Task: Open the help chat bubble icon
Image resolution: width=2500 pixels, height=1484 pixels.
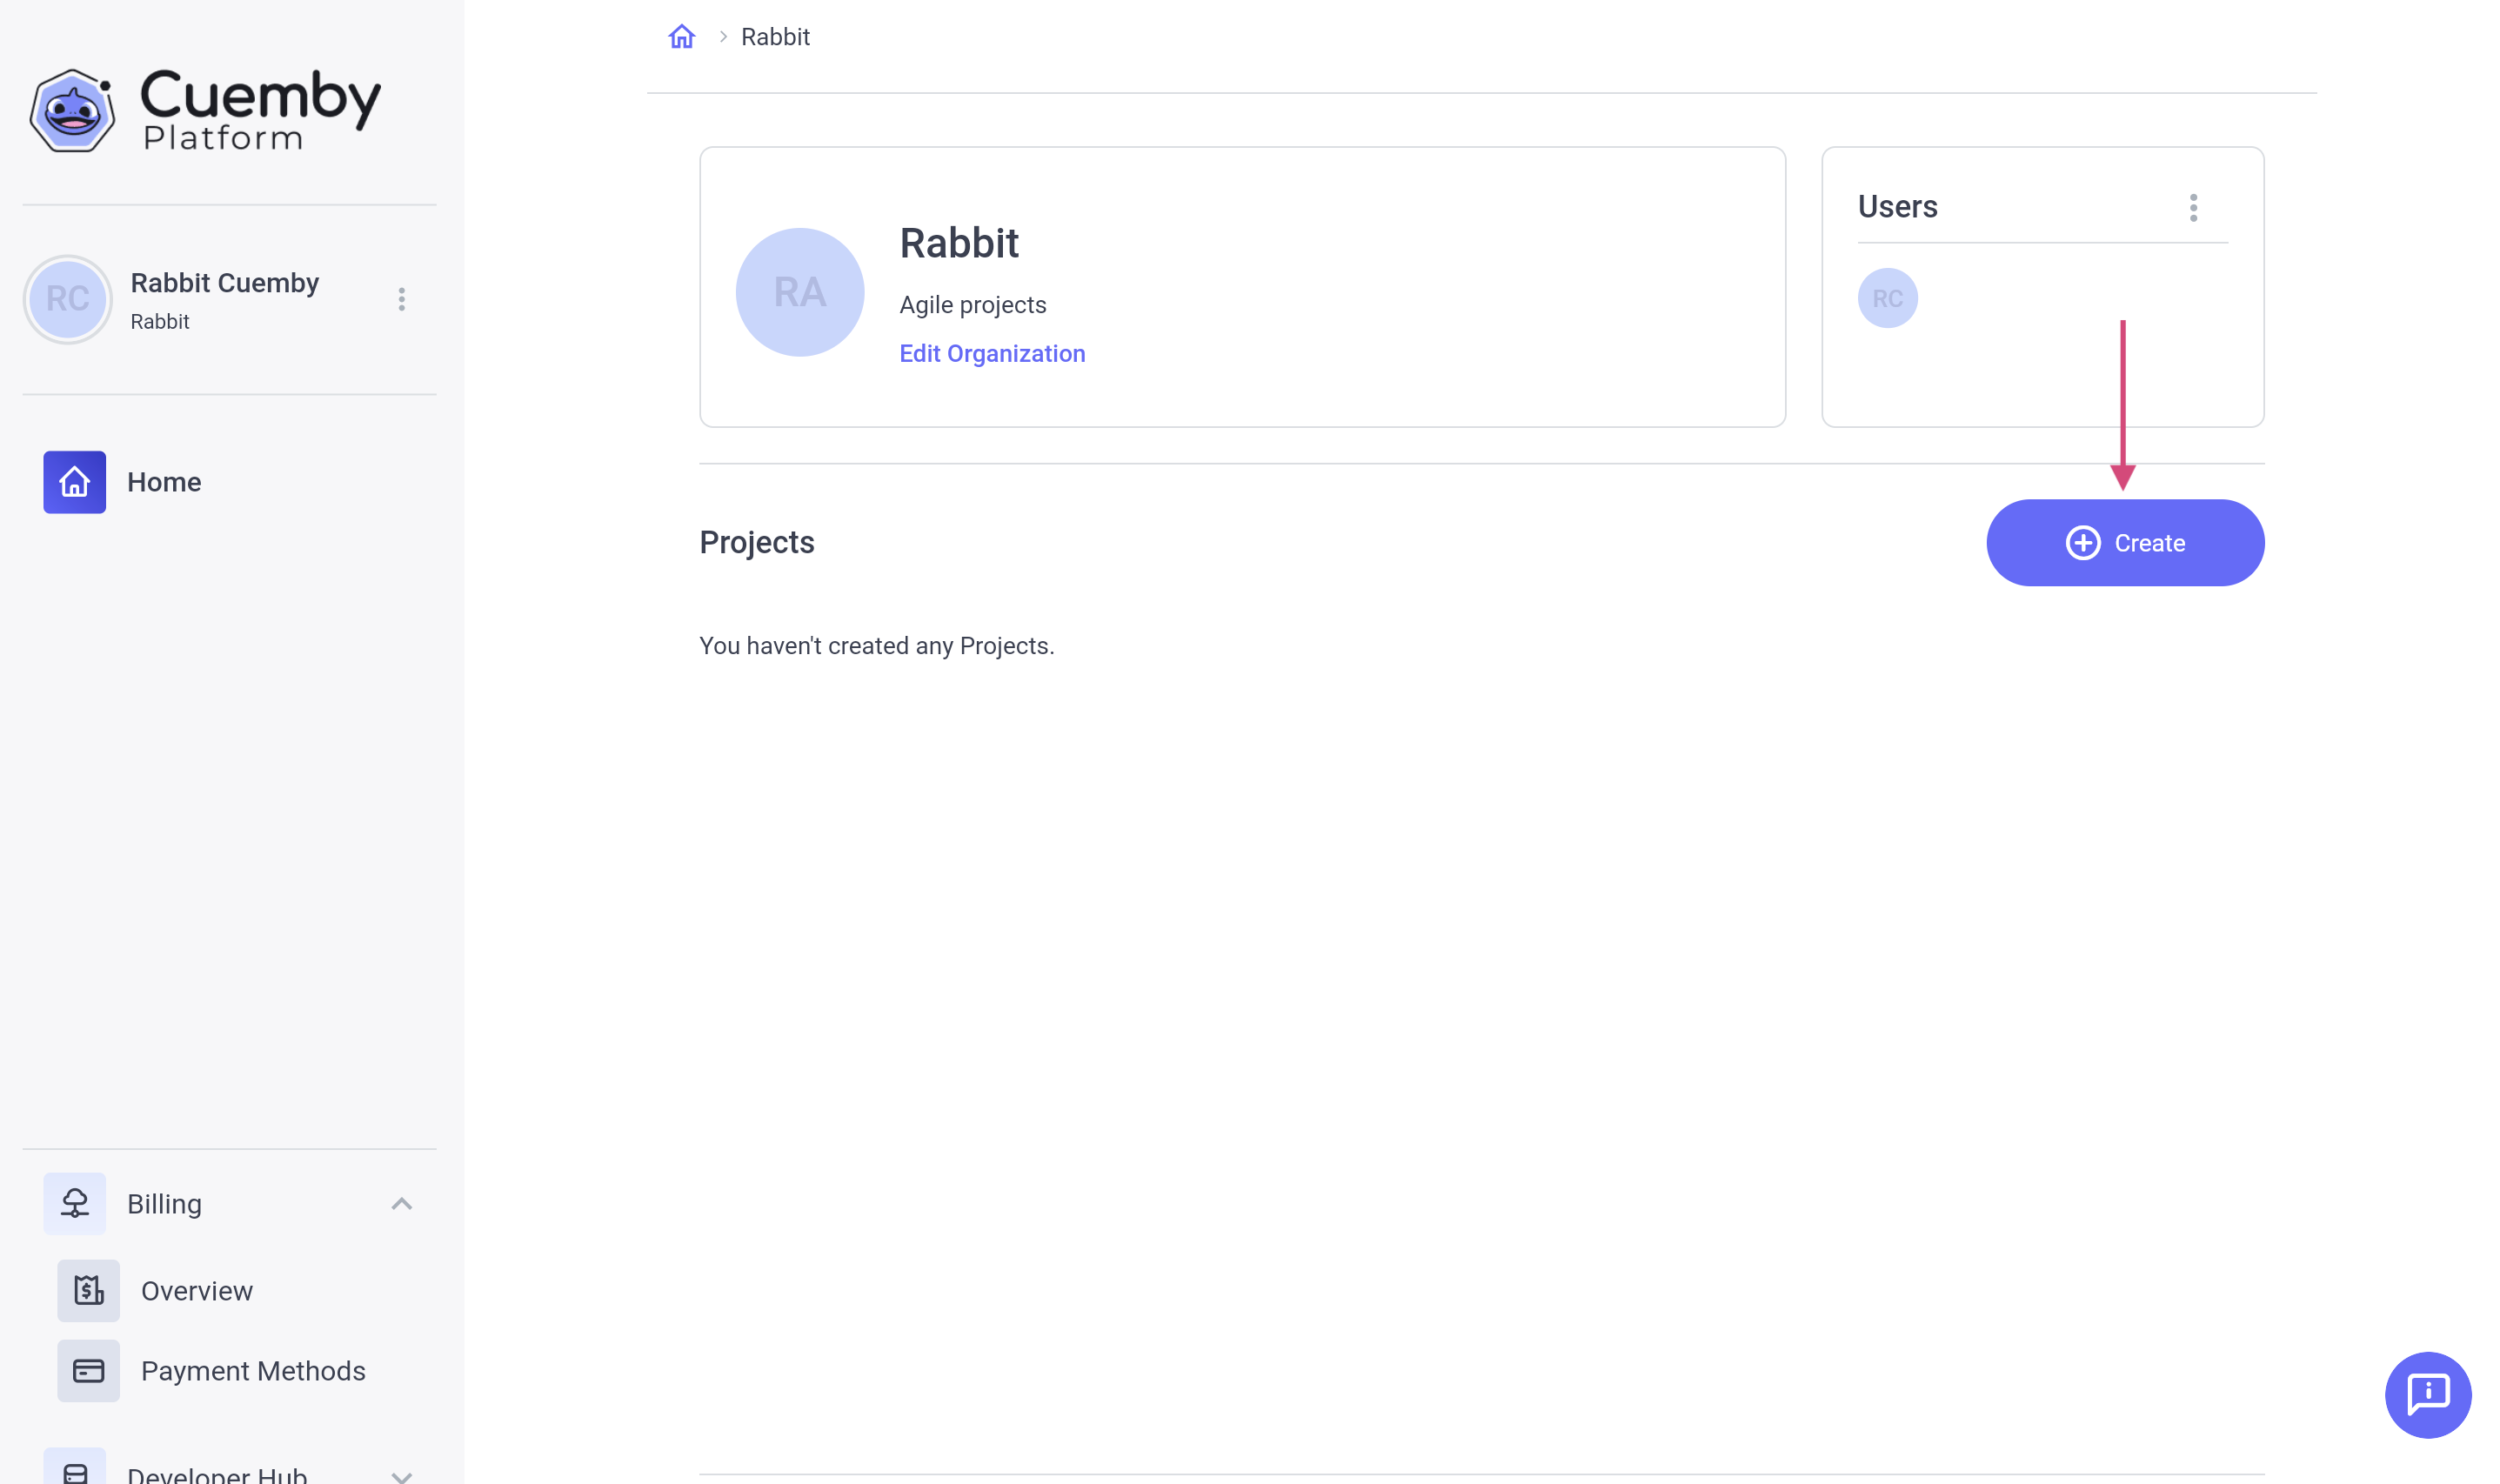Action: click(x=2427, y=1394)
